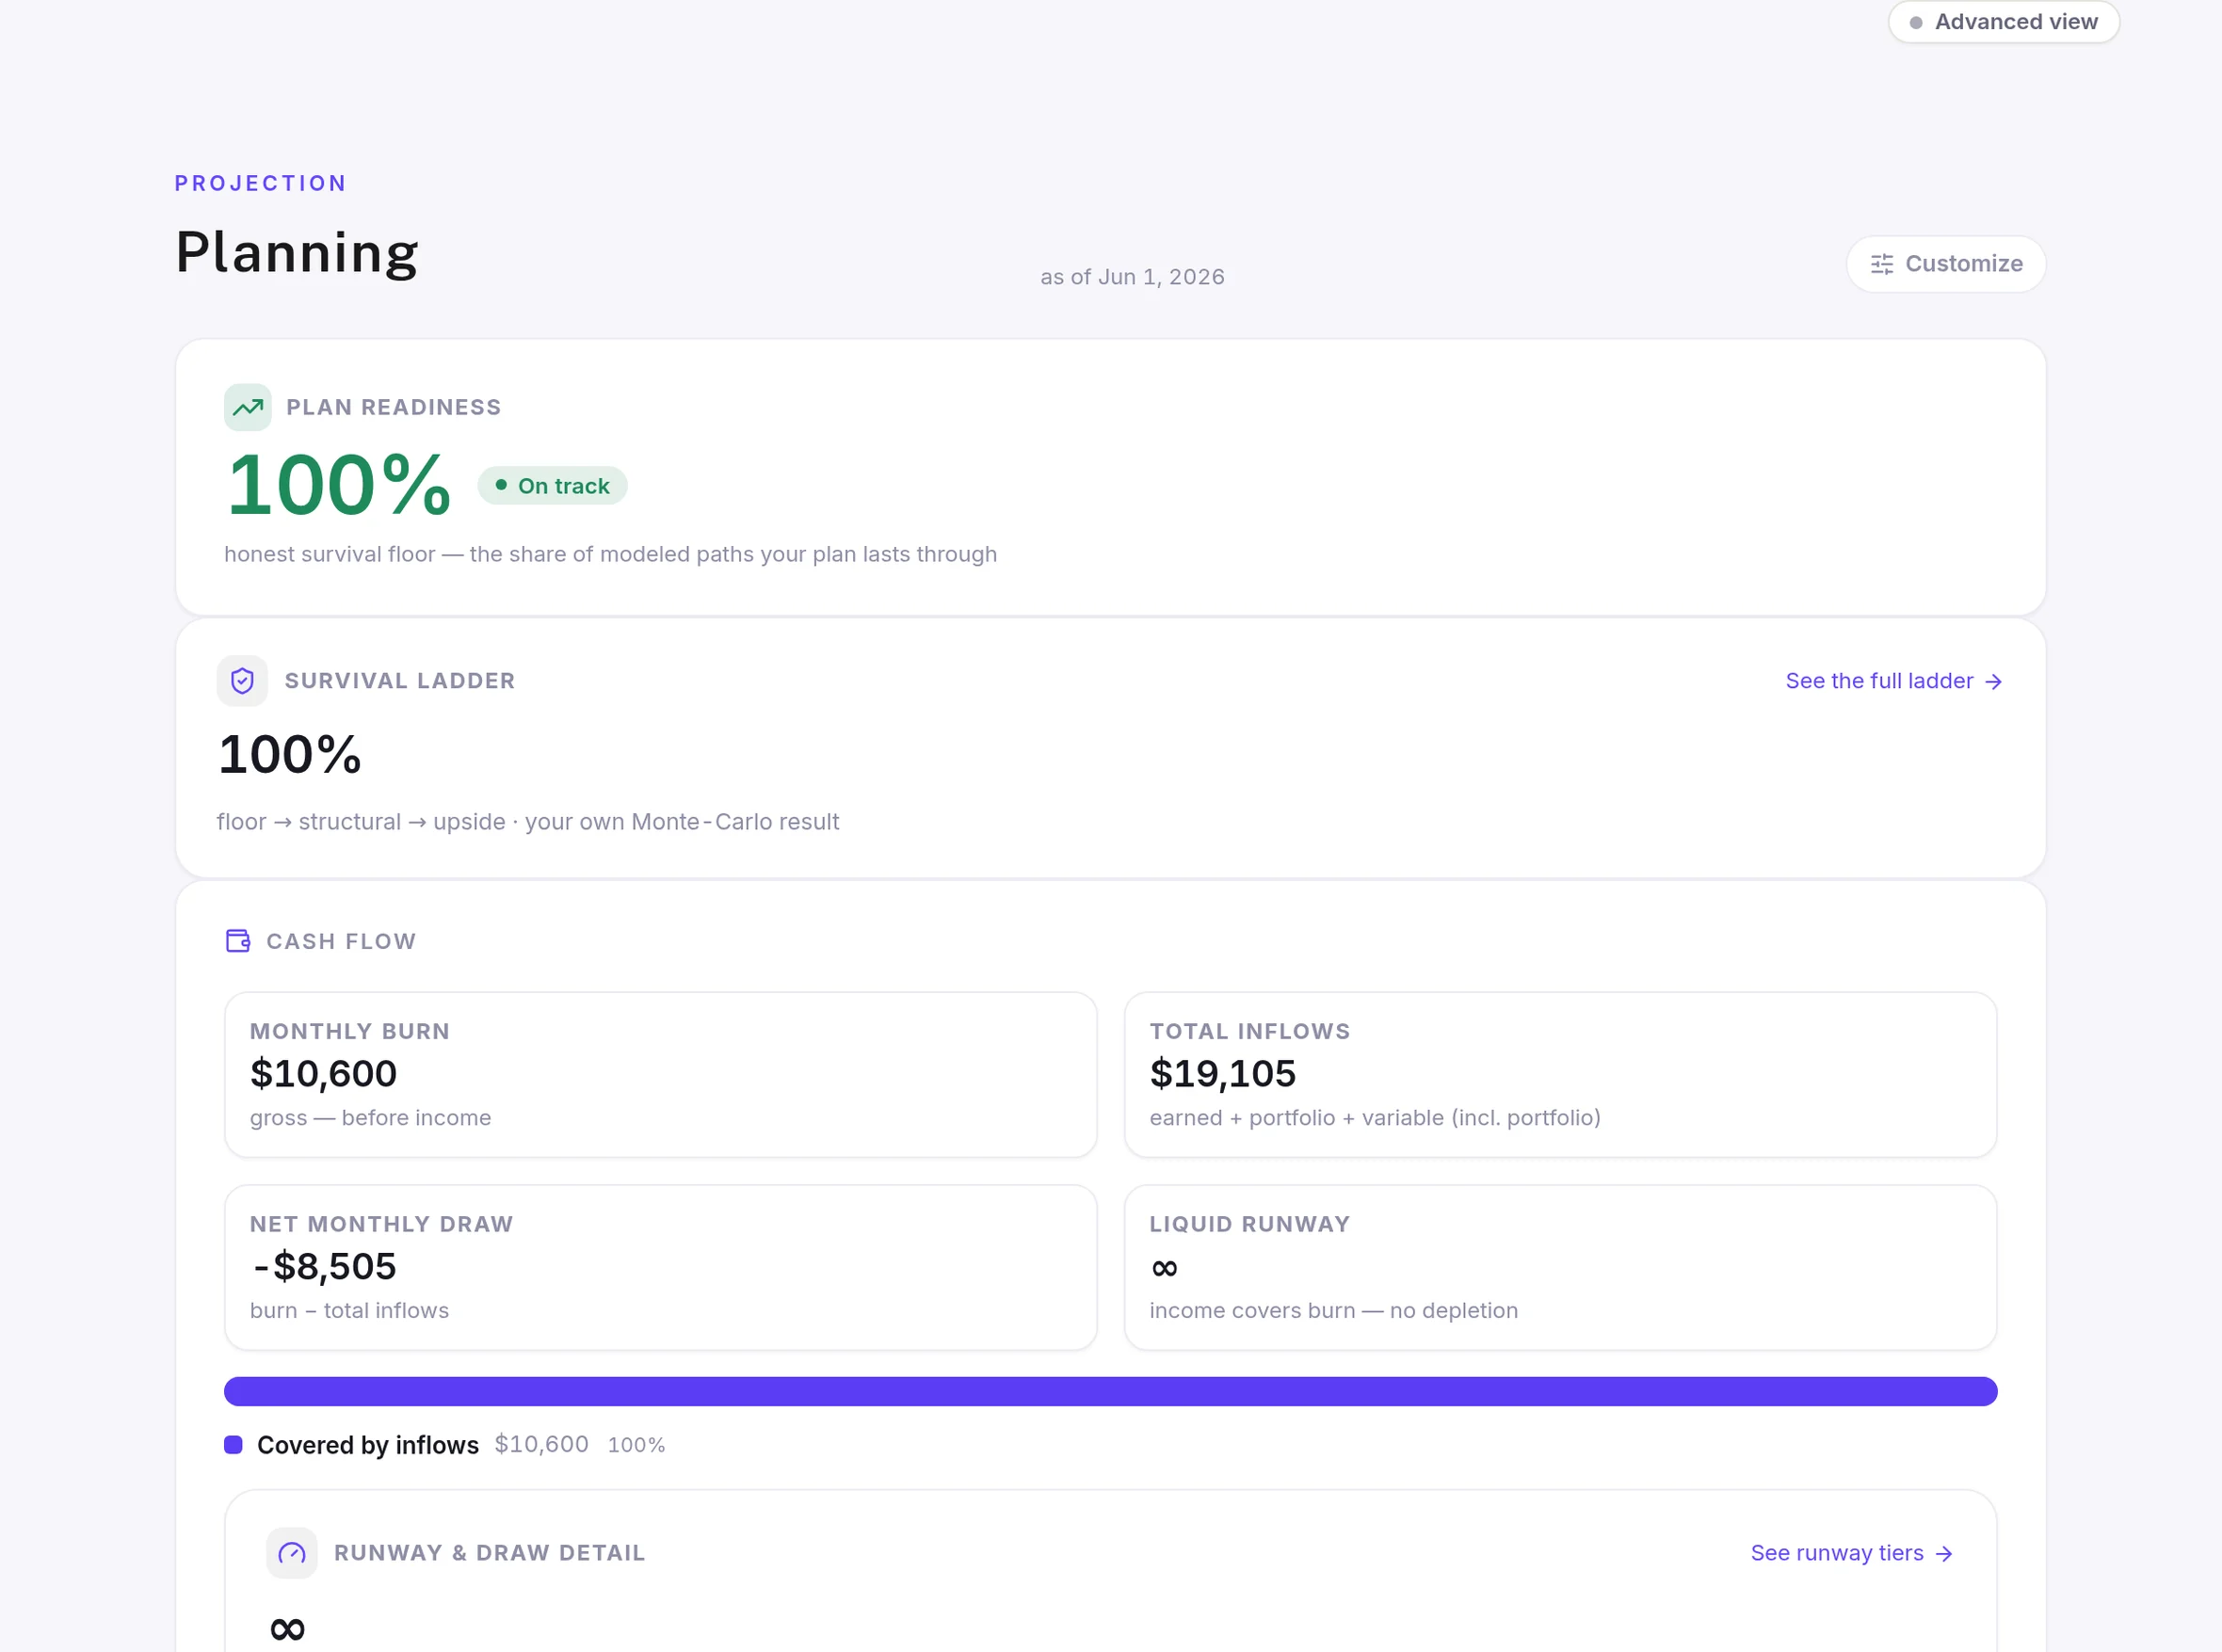2222x1652 pixels.
Task: Click the arrow next to See the full ladder
Action: [1993, 681]
